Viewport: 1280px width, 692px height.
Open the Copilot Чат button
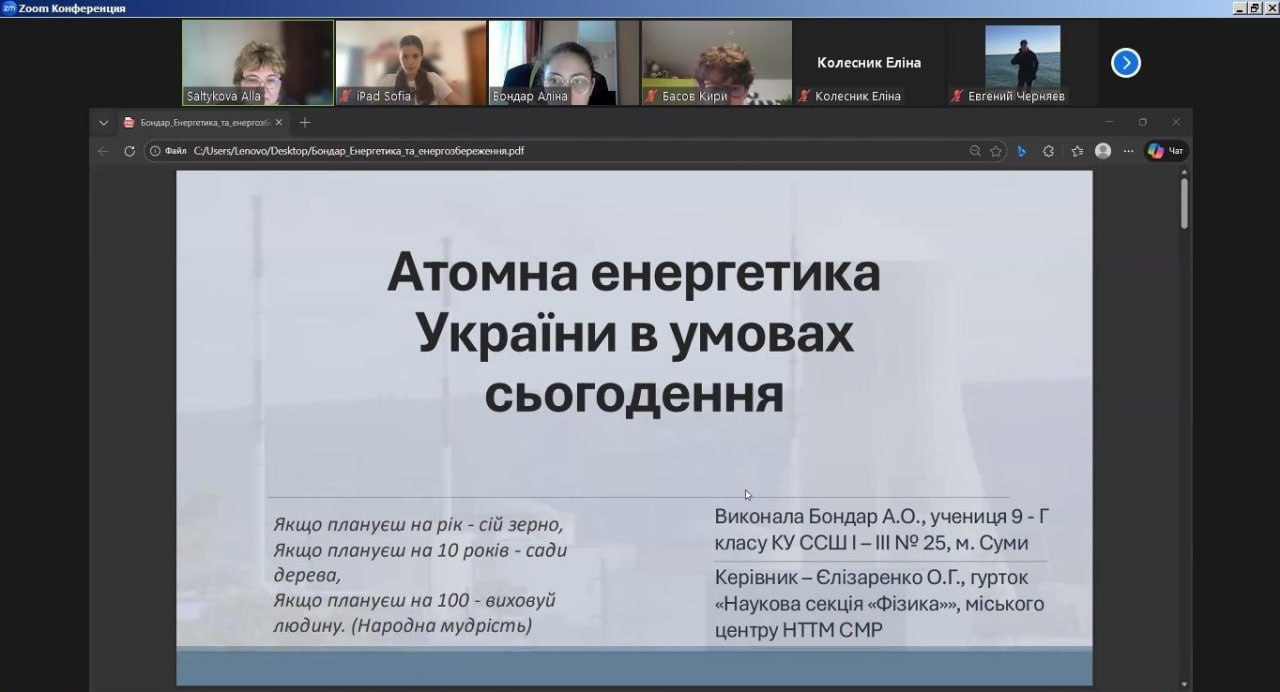[1166, 151]
